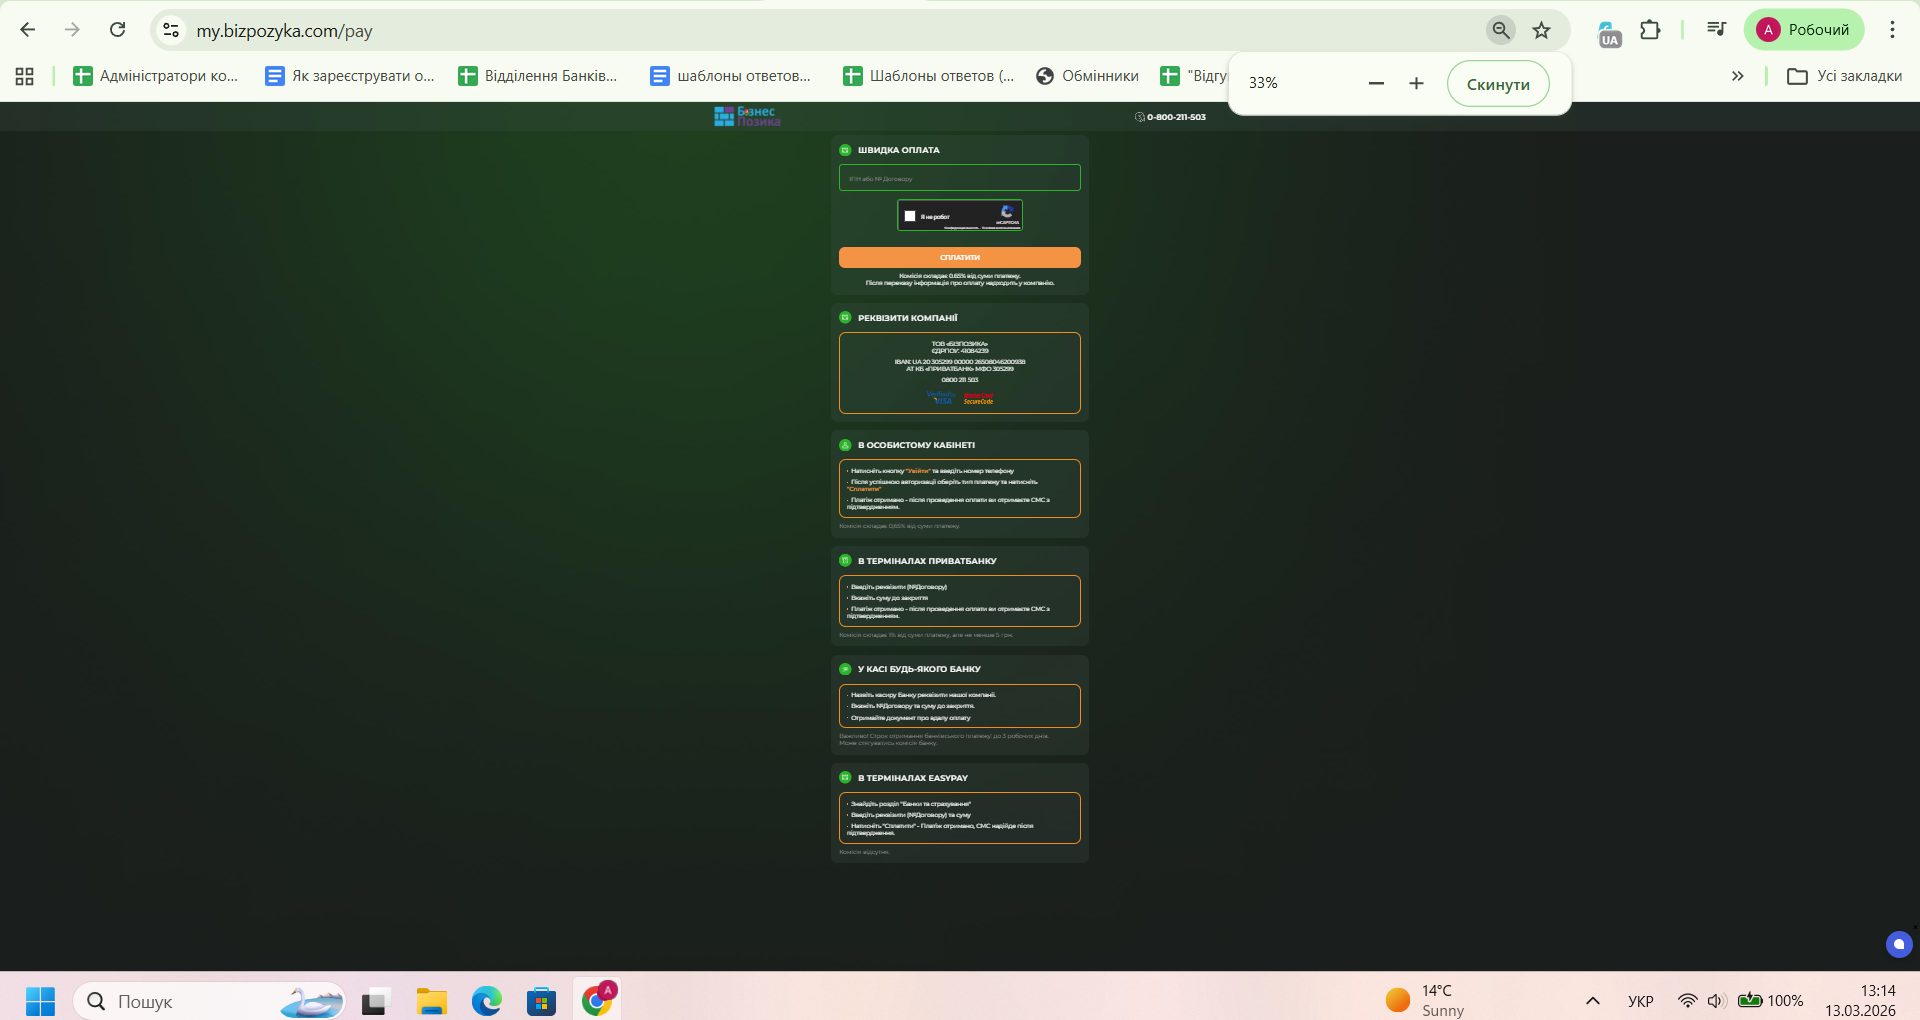The width and height of the screenshot is (1920, 1020).
Task: Click the user icon beside В ОСОБИСТОМУ КАБІНЕТІ
Action: tap(845, 445)
